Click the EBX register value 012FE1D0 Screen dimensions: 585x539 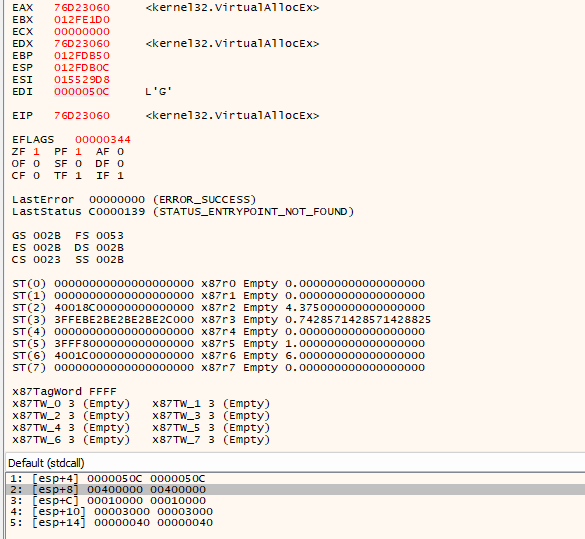(x=82, y=19)
